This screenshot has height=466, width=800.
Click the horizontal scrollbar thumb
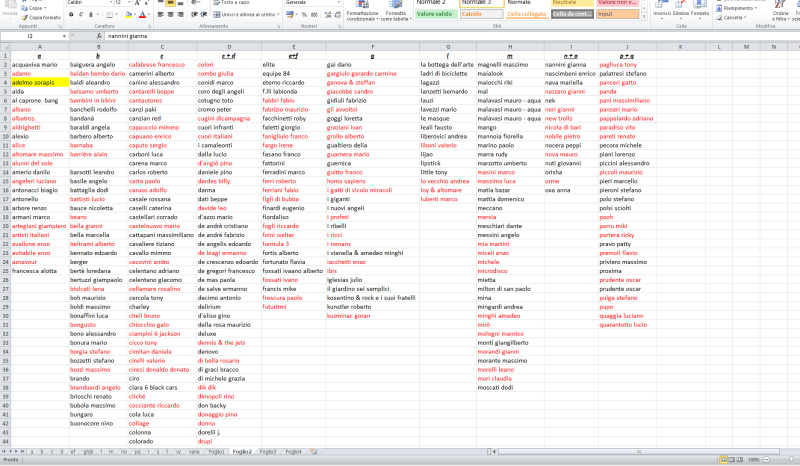tap(638, 452)
